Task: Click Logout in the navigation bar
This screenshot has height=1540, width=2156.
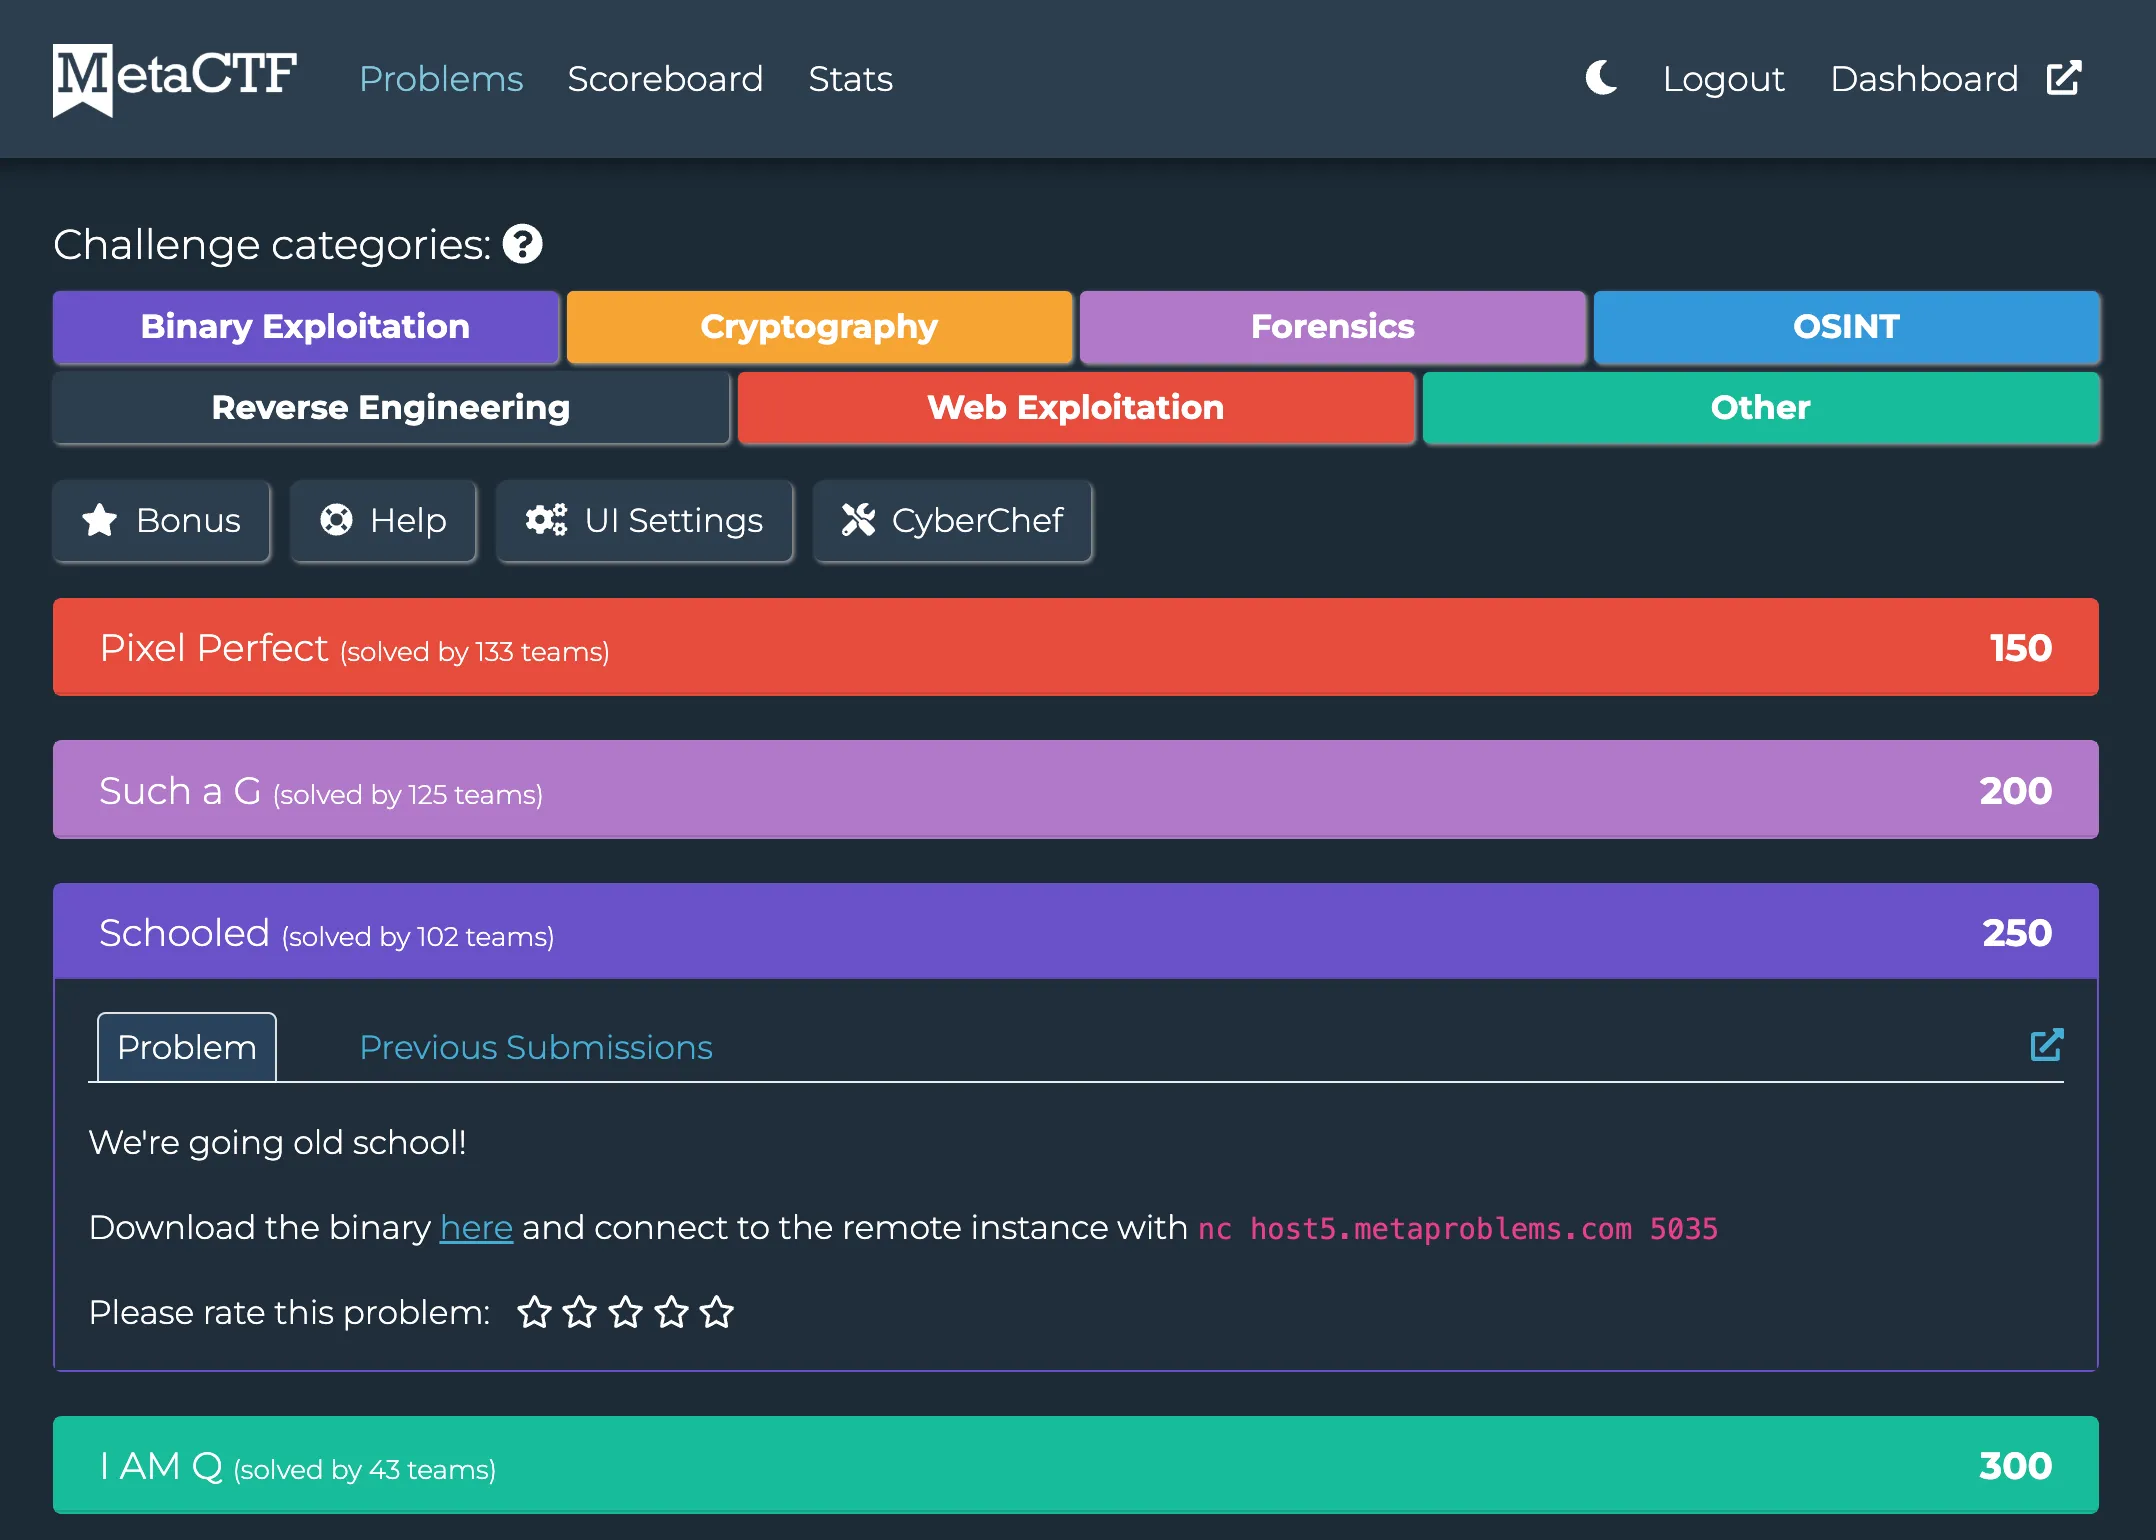Action: pos(1722,79)
